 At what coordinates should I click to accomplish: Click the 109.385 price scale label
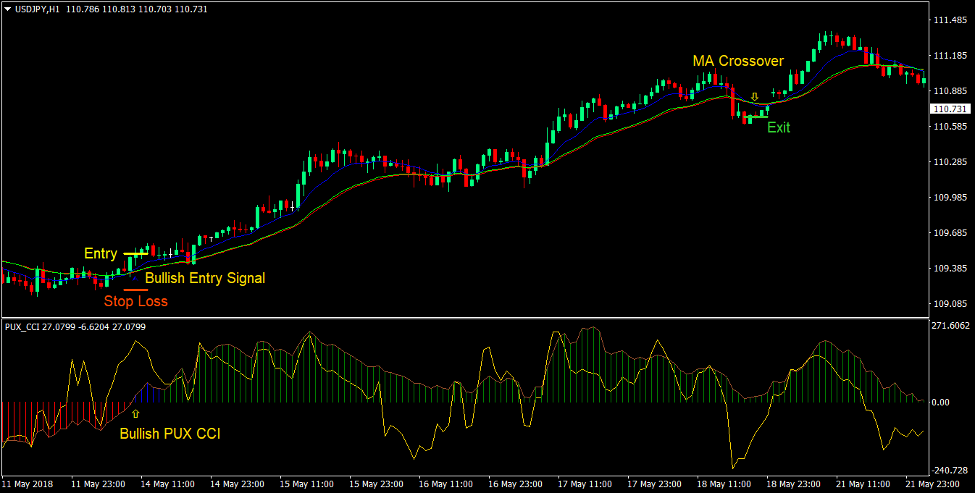click(950, 269)
